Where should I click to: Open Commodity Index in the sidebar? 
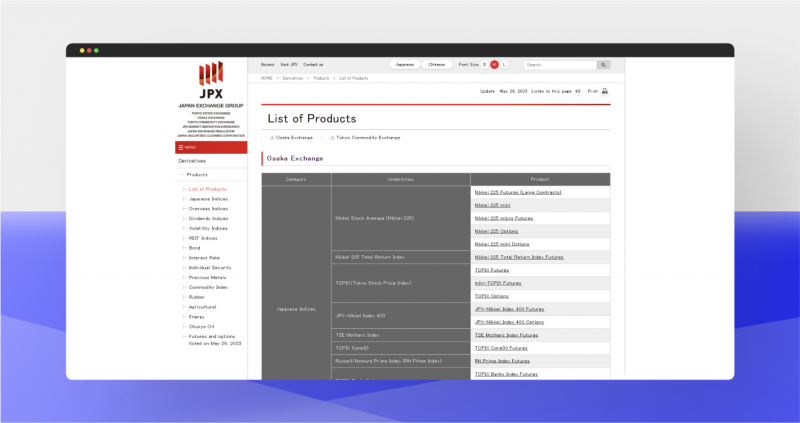click(x=208, y=287)
